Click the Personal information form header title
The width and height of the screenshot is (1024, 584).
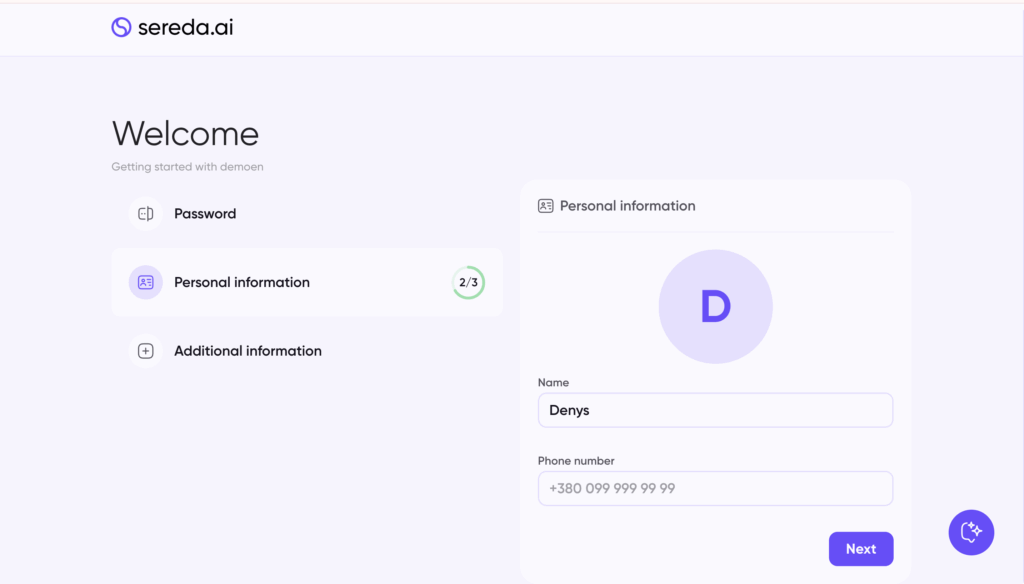click(x=628, y=206)
